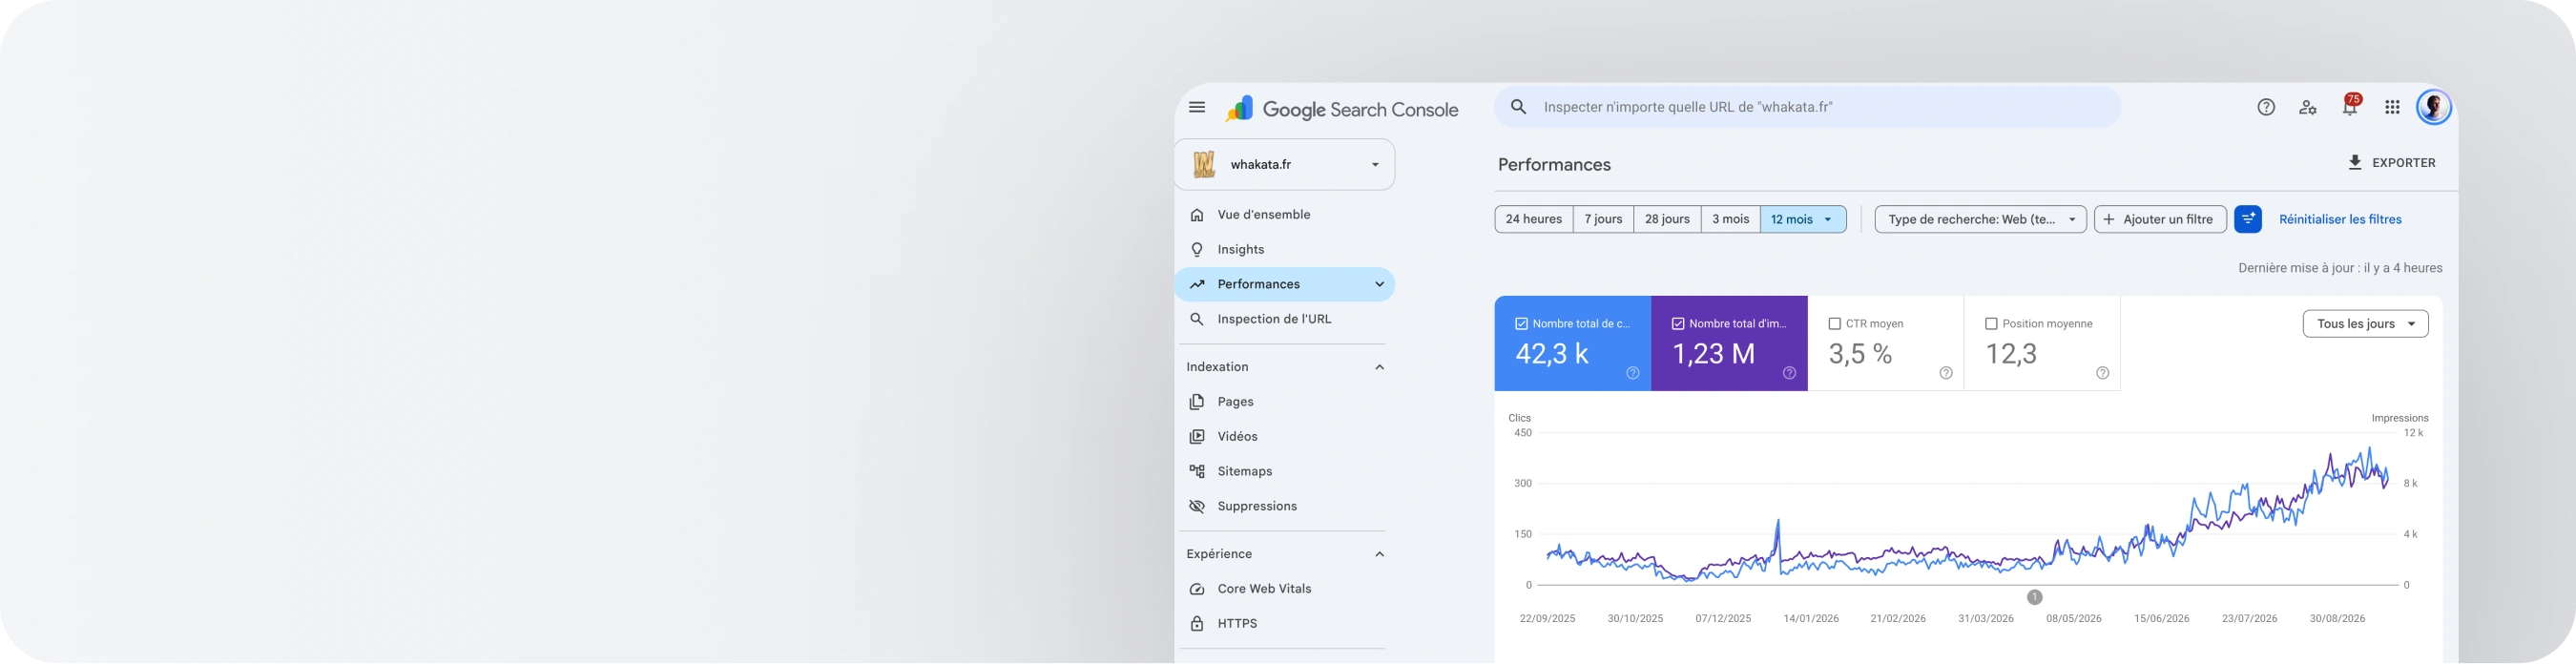Click the plus icon in Ajouter un filtre
The image size is (2576, 664).
point(2109,219)
